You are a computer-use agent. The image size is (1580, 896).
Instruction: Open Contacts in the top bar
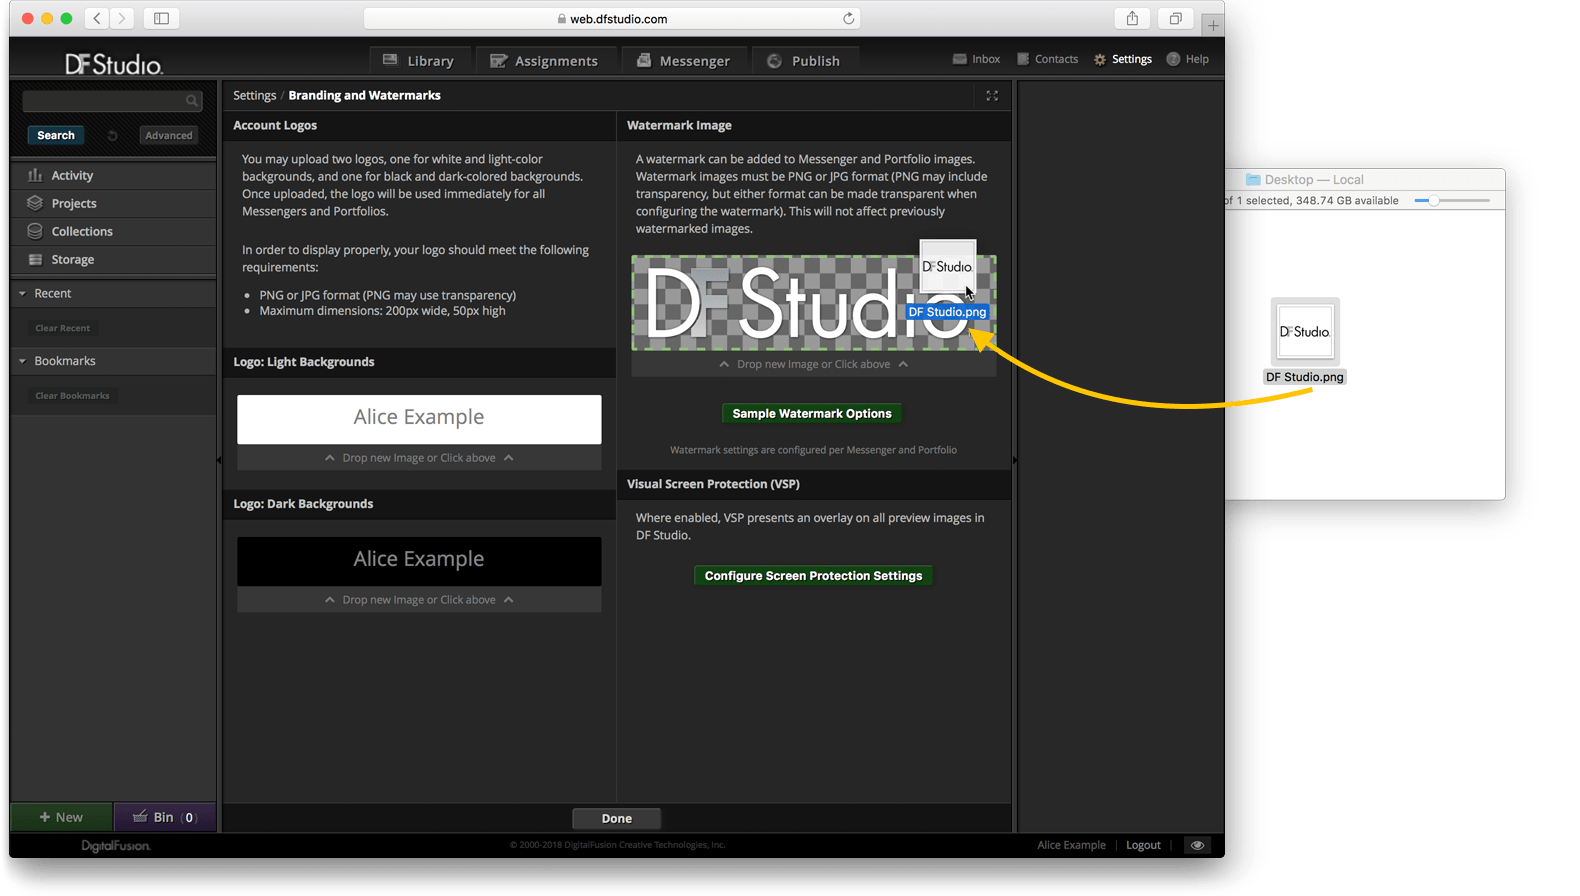(x=1048, y=59)
